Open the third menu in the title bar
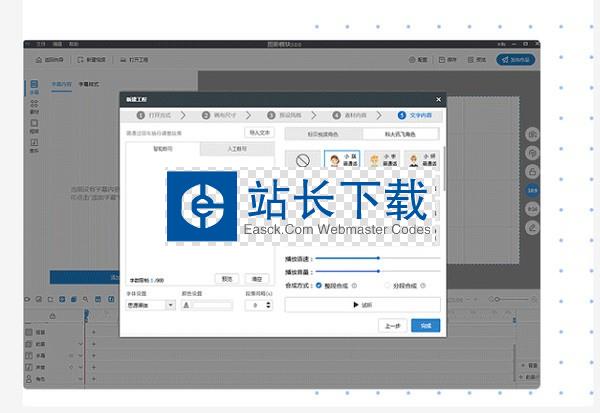The image size is (600, 413). coord(74,44)
